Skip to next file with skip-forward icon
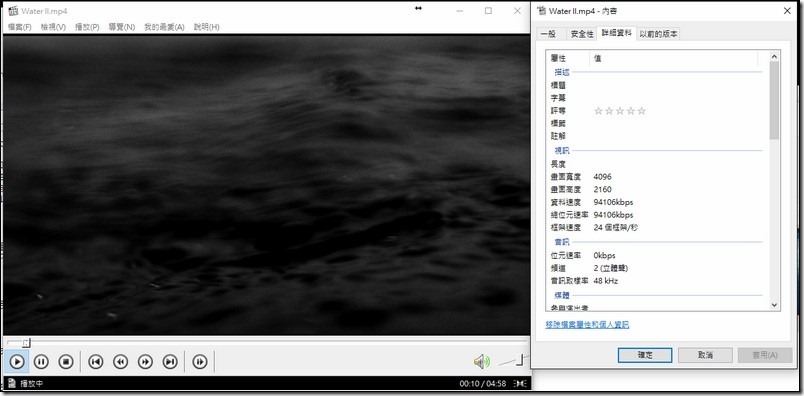804x396 pixels. (170, 362)
